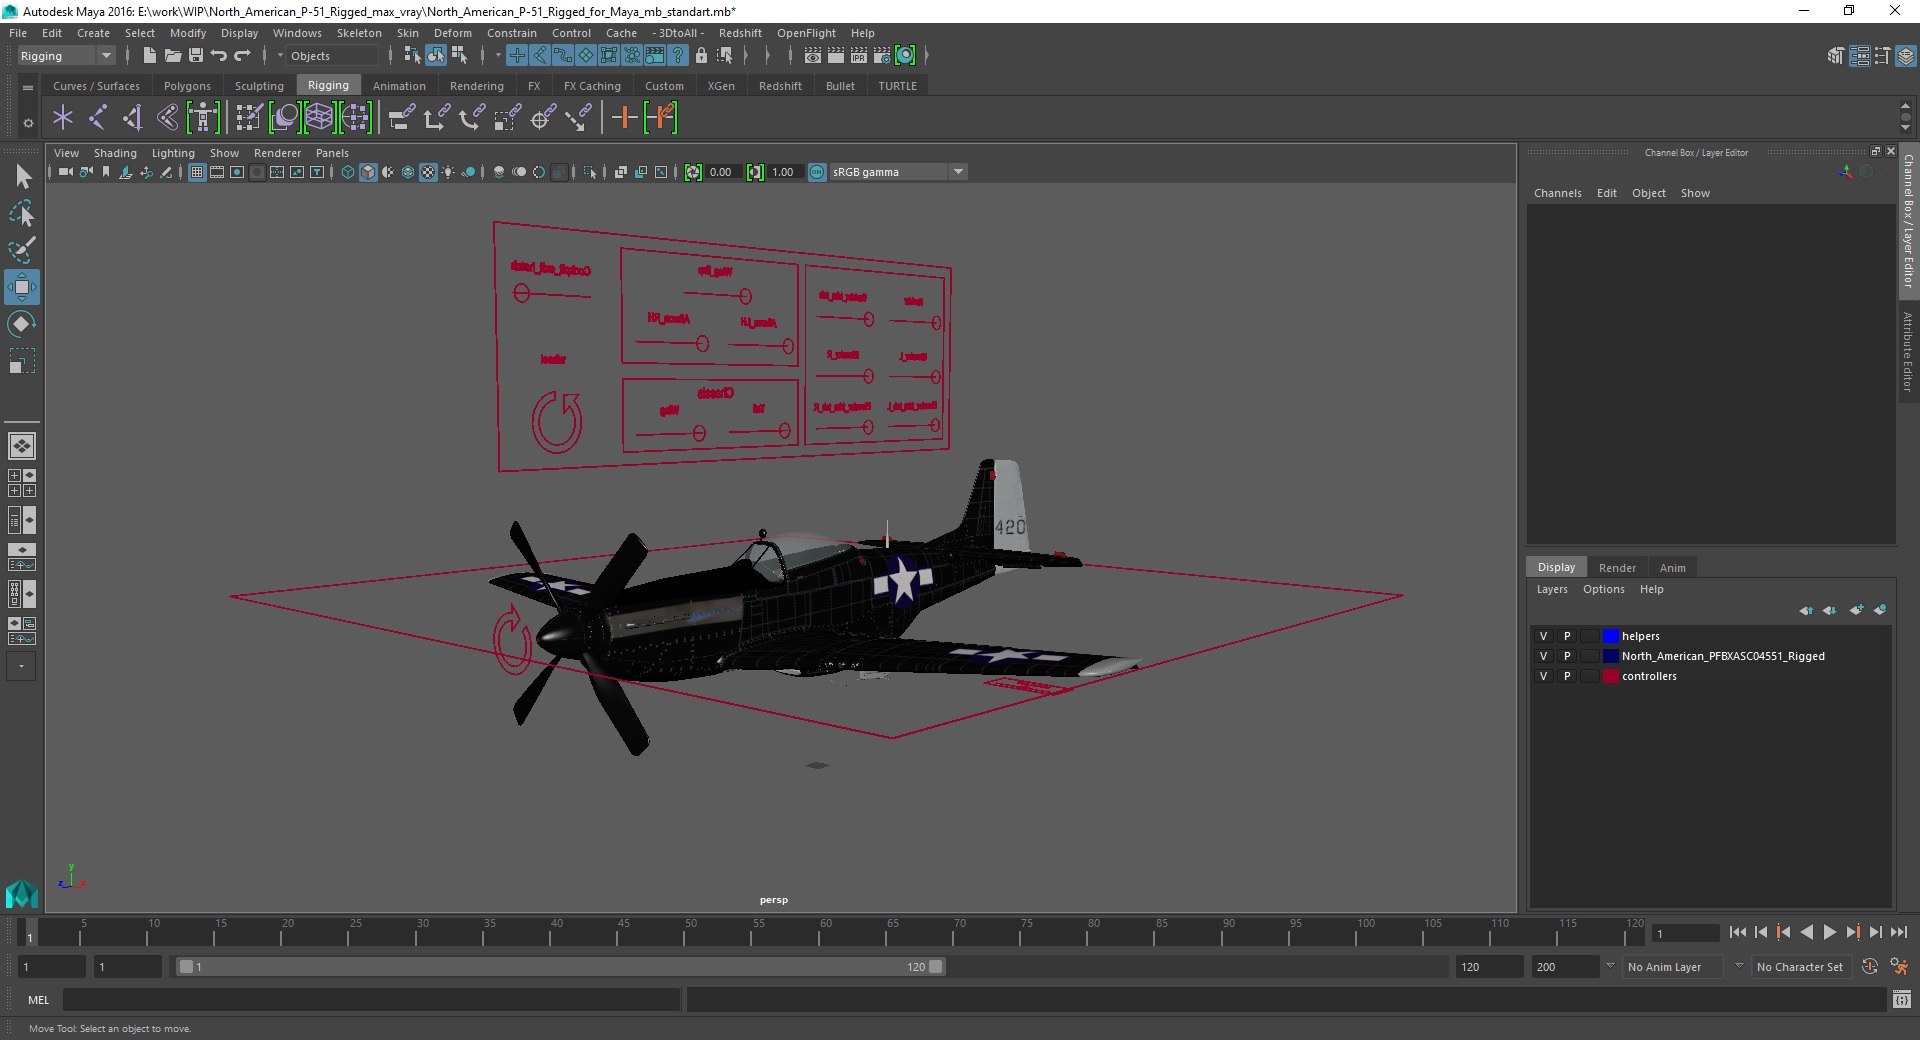
Task: Click the New Scene file icon
Action: coord(149,56)
